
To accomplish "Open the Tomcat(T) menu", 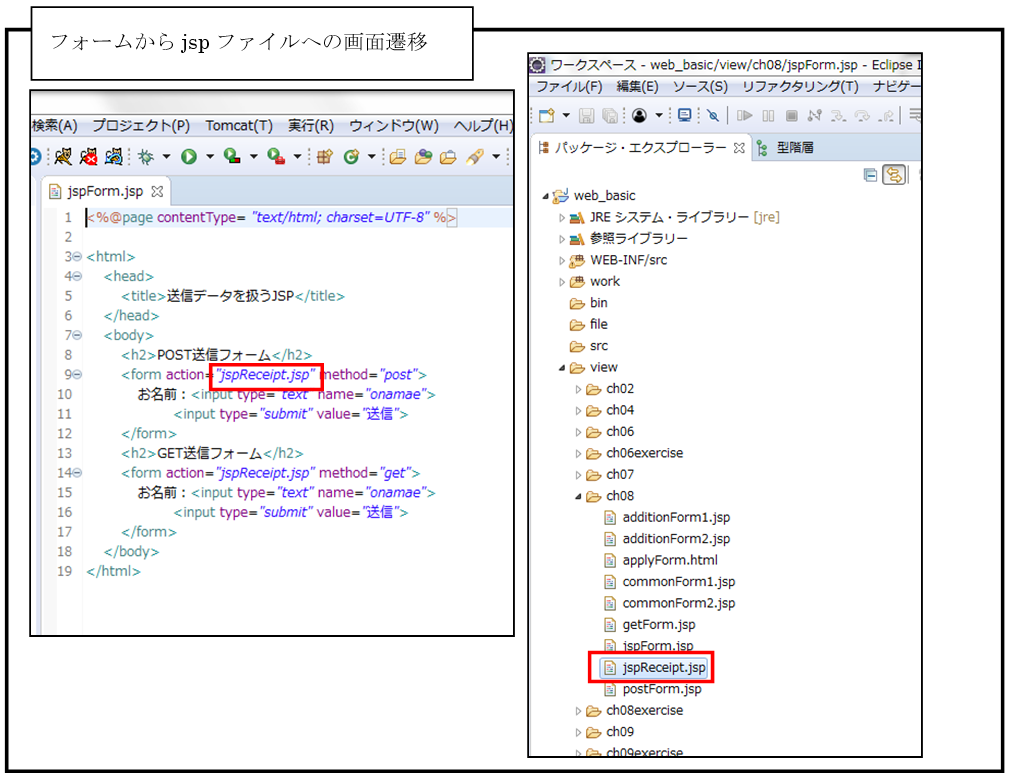I will tap(239, 125).
